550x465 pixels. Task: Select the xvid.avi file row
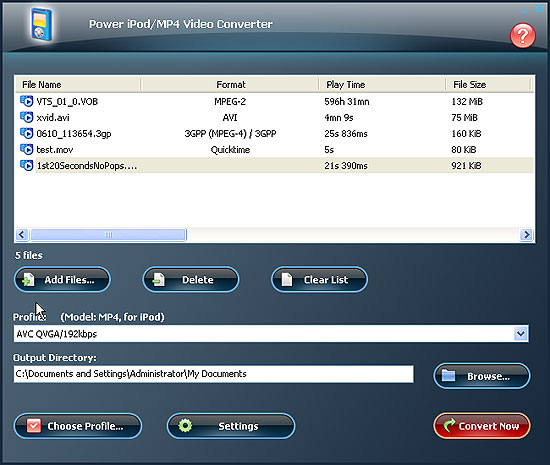pos(275,117)
